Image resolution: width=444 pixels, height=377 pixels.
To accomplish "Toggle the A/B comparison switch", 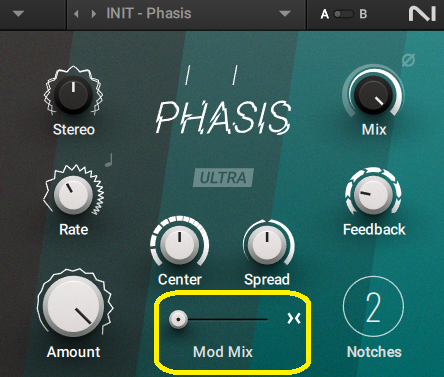I will (x=343, y=14).
